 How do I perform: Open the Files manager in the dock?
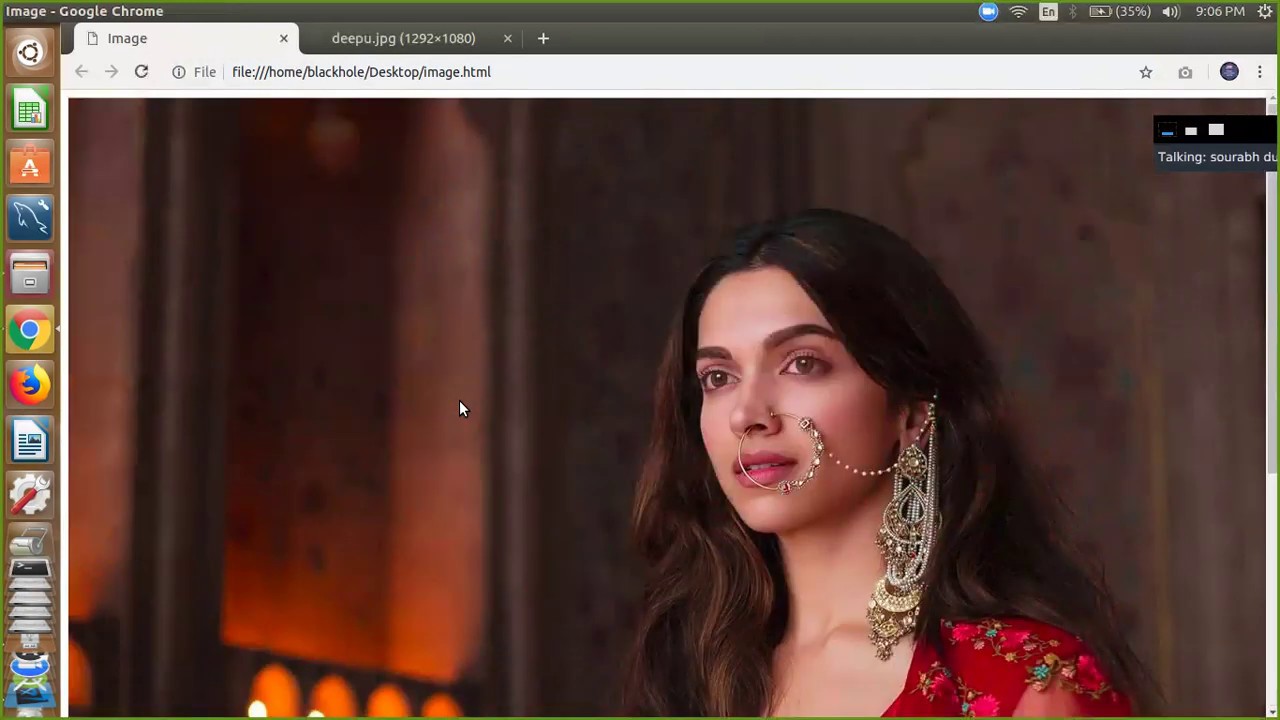pos(30,274)
